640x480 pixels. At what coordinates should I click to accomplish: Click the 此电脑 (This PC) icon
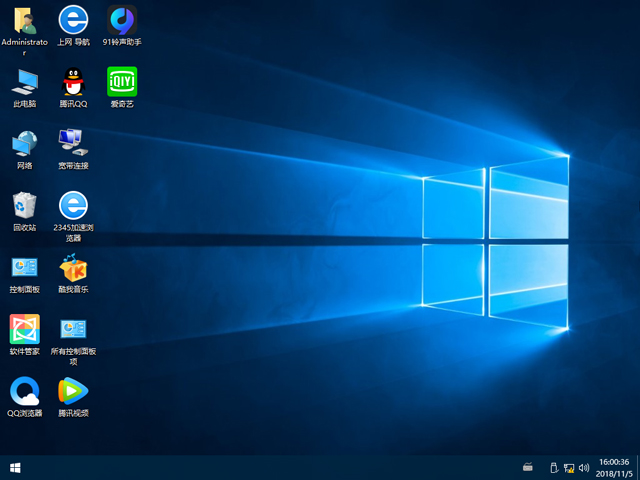click(x=24, y=82)
